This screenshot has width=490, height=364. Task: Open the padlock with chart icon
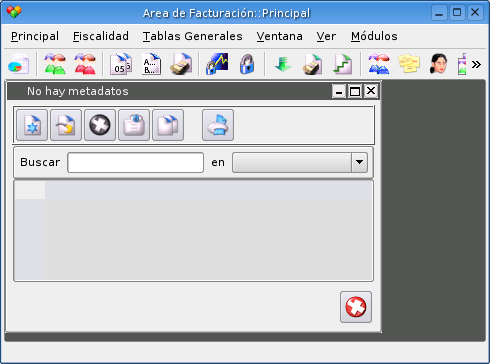click(217, 64)
